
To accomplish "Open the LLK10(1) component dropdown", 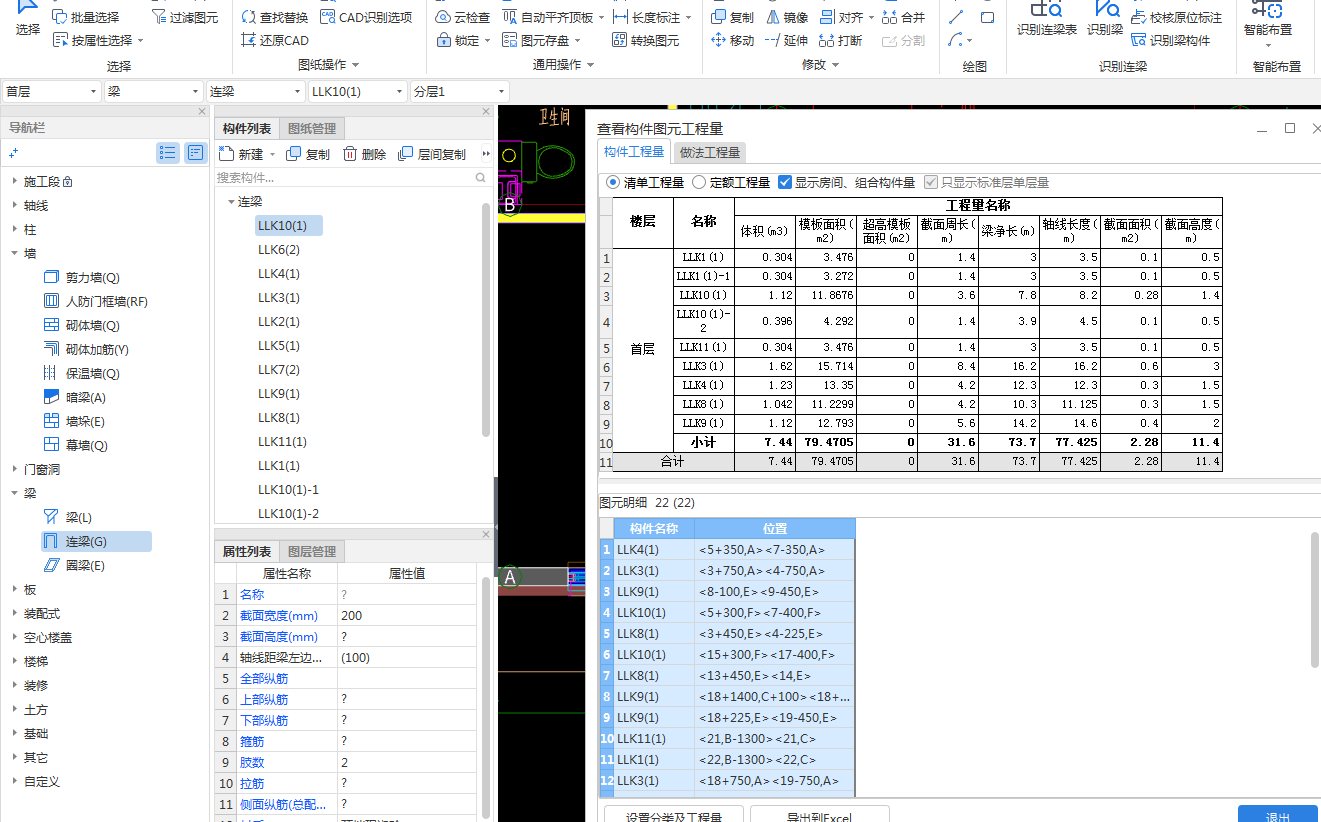I will (357, 91).
